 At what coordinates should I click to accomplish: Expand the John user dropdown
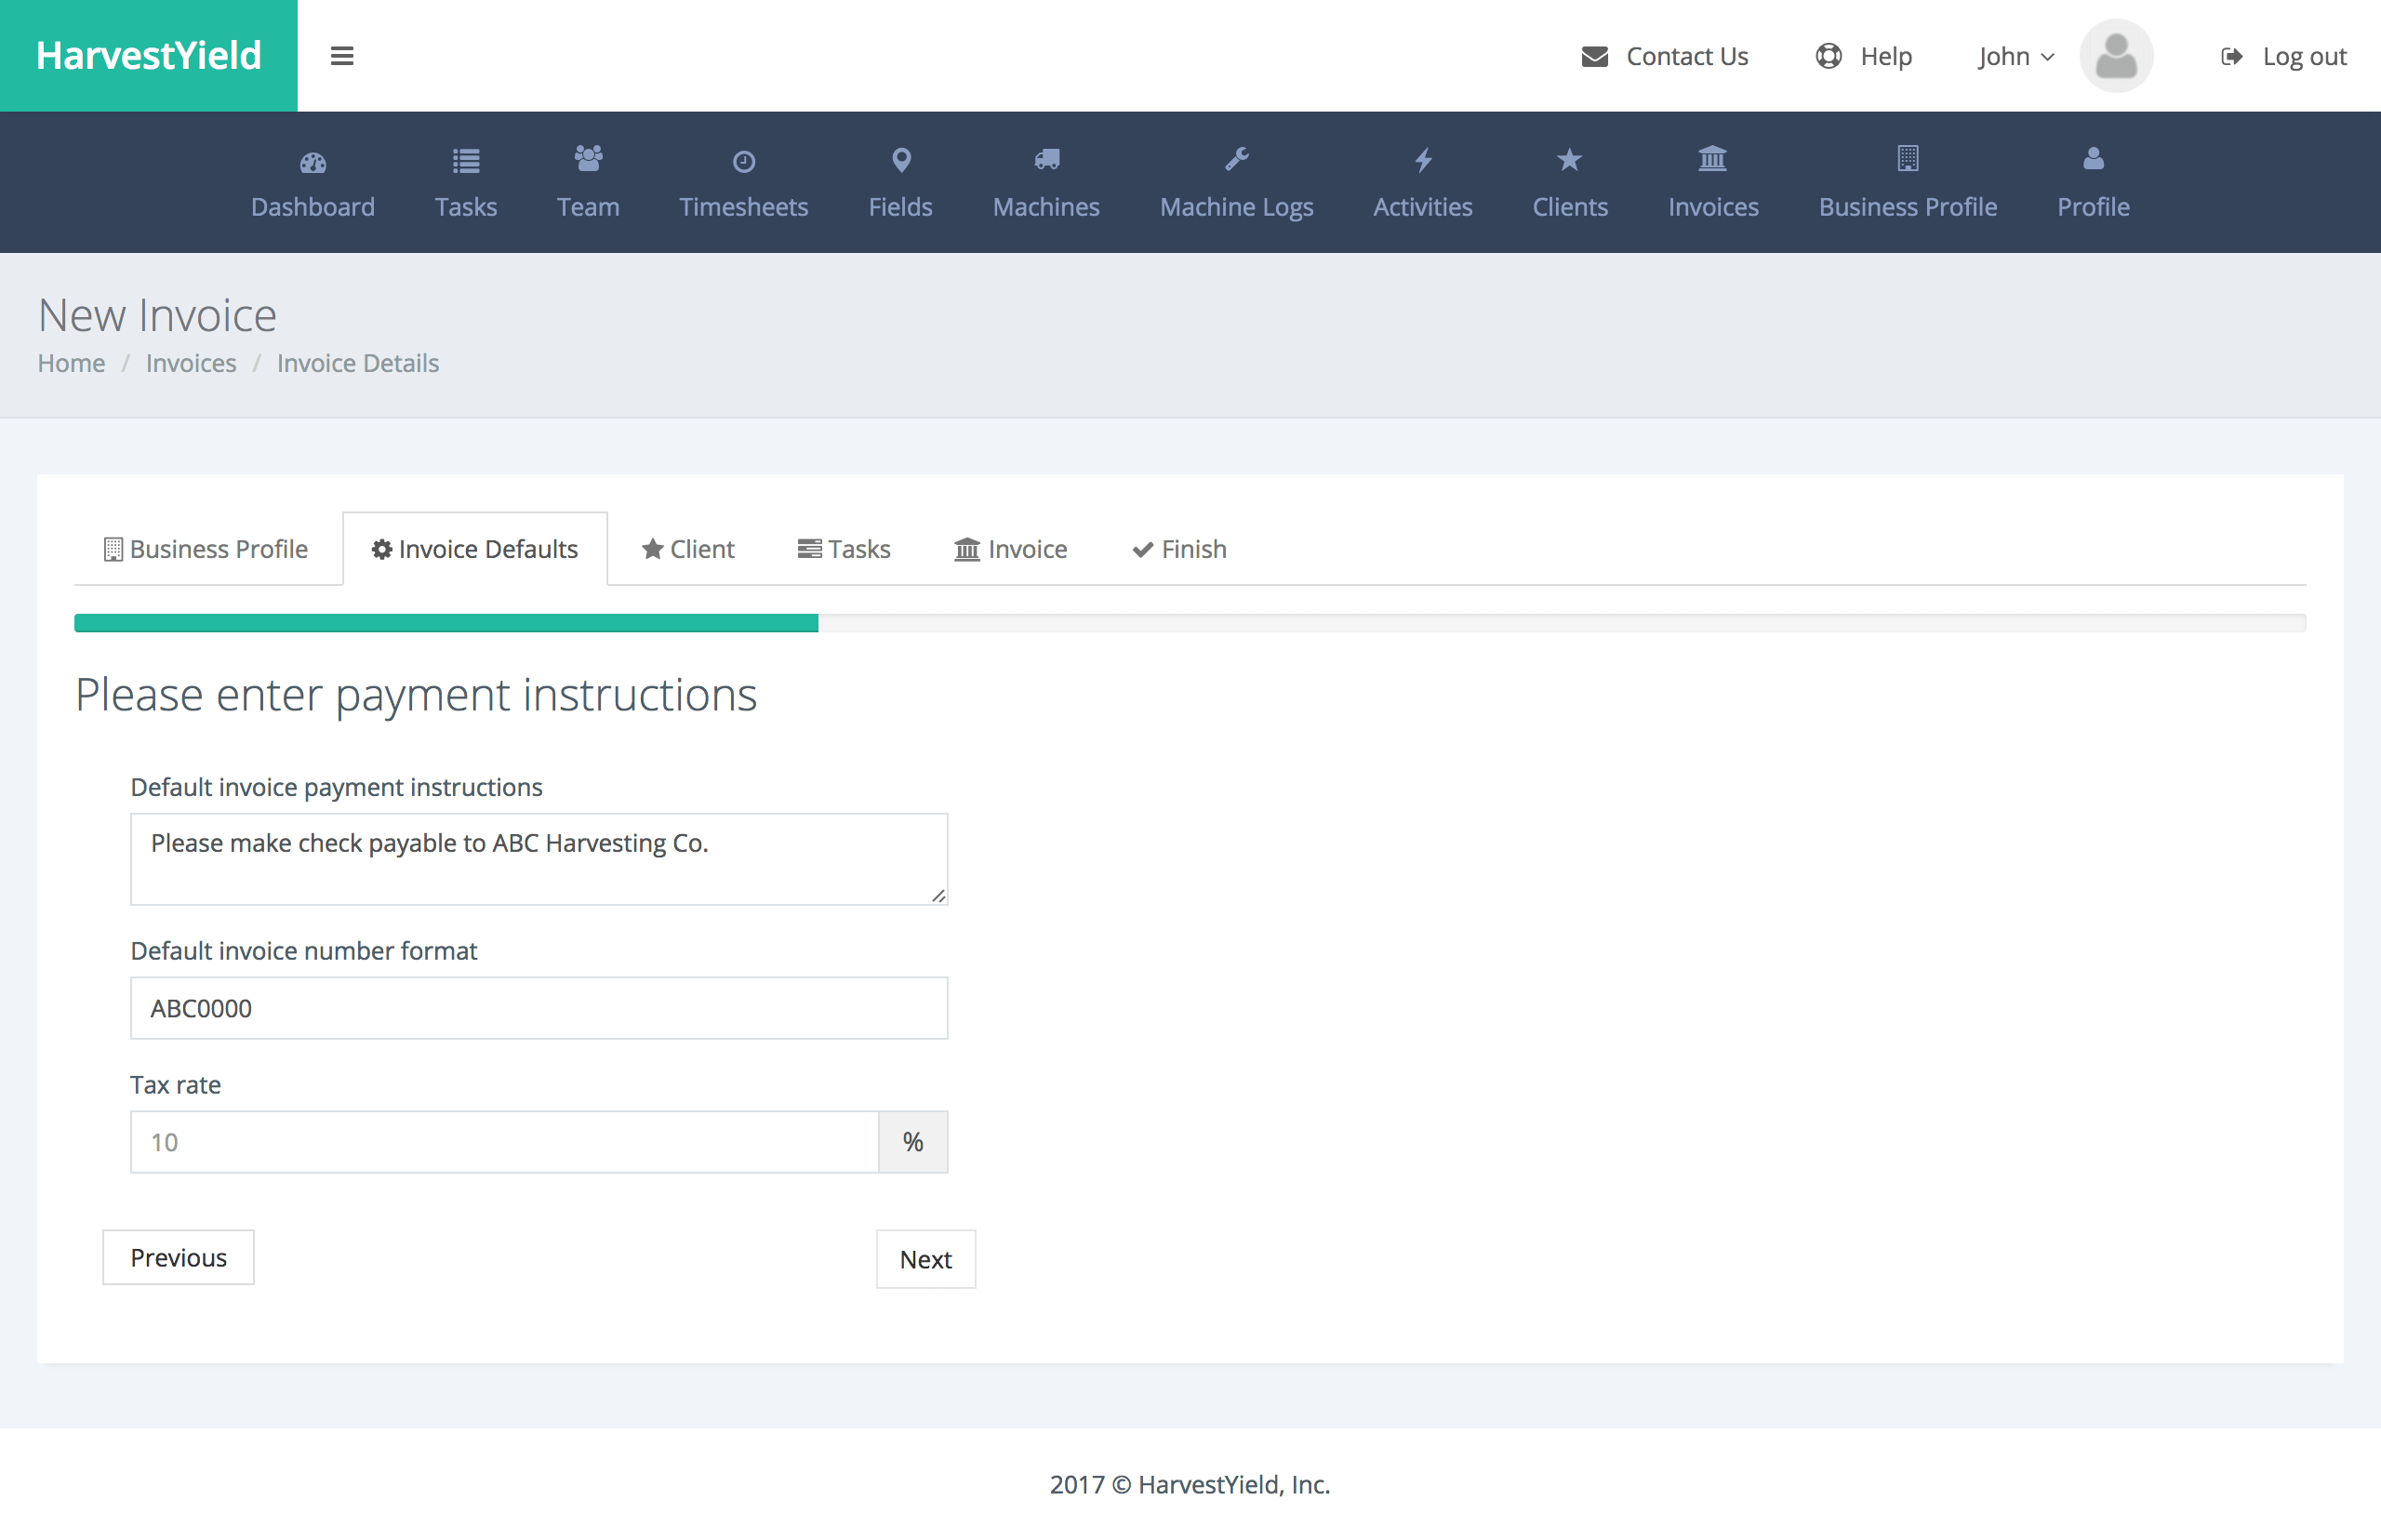coord(2015,56)
